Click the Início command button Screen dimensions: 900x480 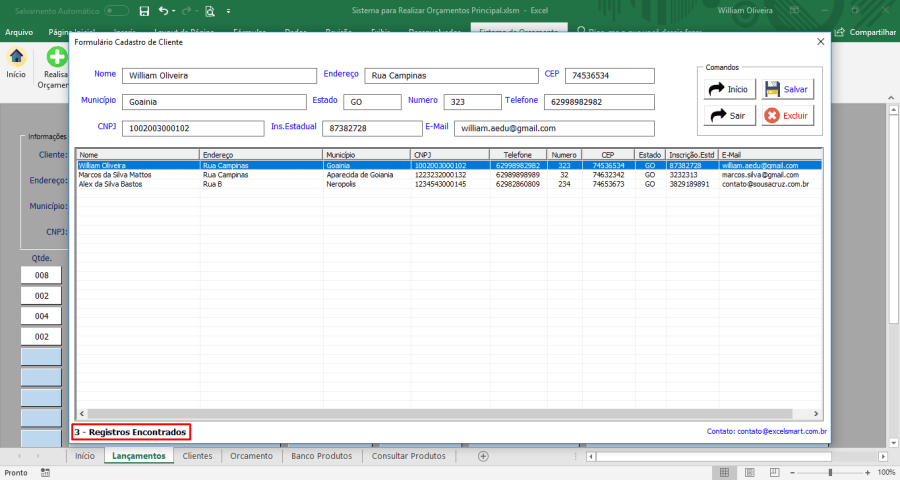click(730, 89)
